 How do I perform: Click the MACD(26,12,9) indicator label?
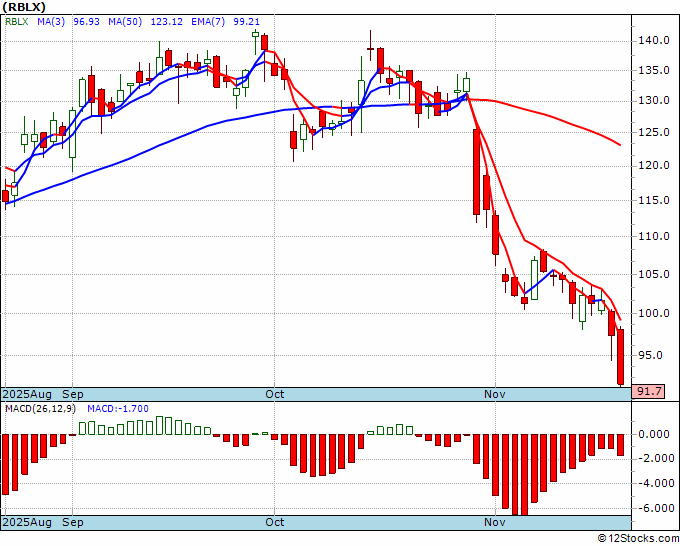[40, 409]
